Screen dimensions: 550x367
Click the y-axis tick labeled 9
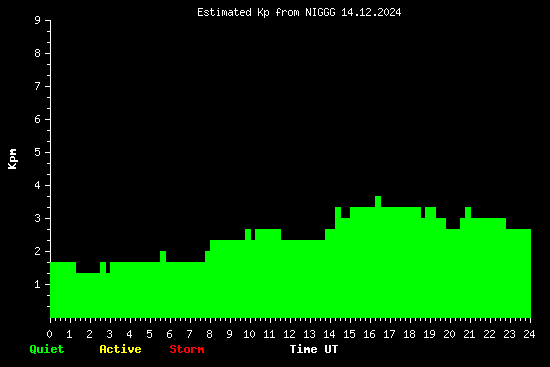[x=38, y=20]
